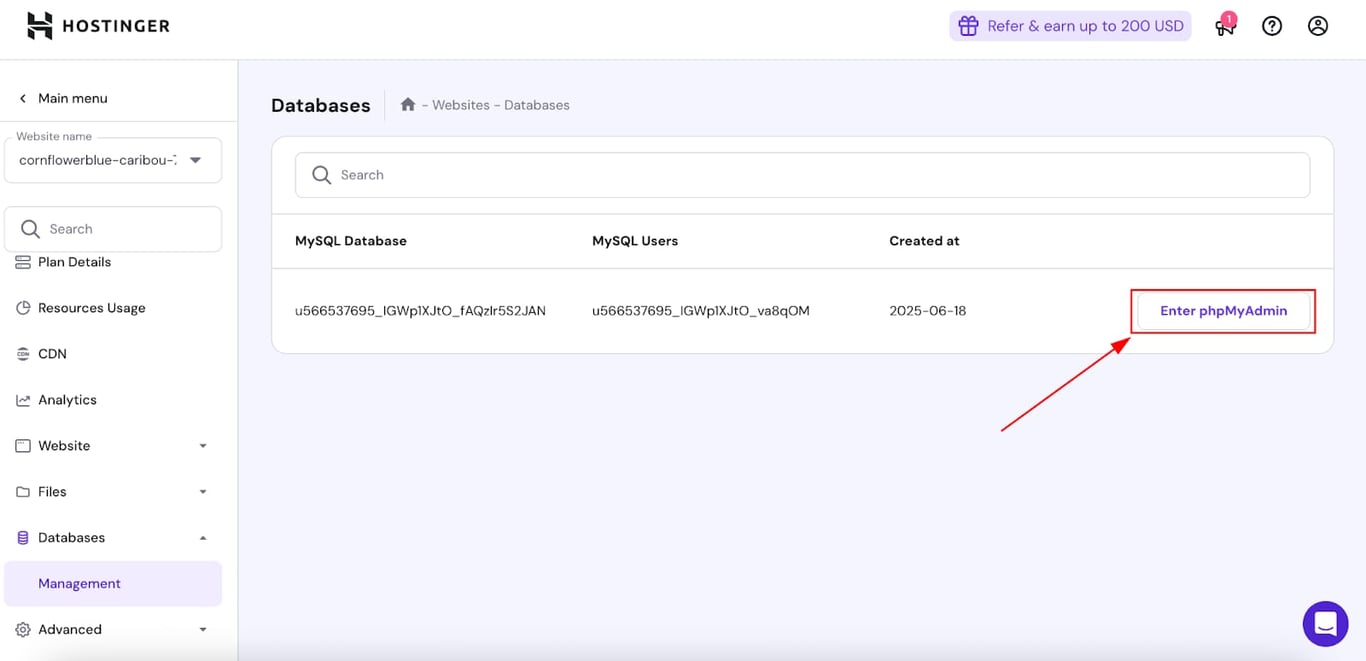Image resolution: width=1366 pixels, height=661 pixels.
Task: Click the MySQL Users column header
Action: pos(635,241)
